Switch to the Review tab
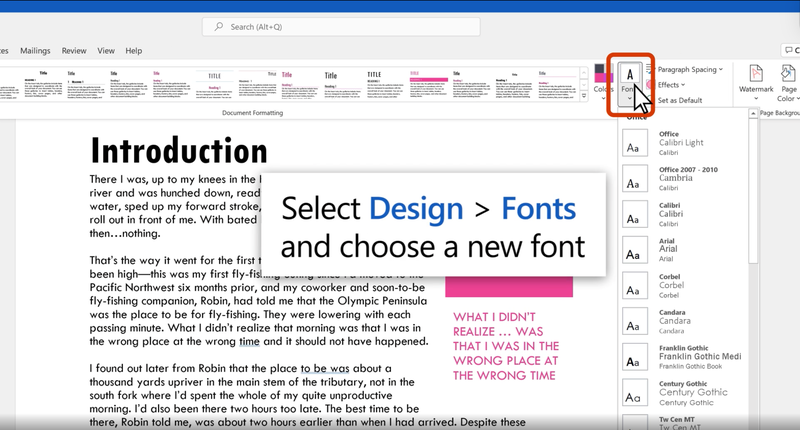Viewport: 800px width, 430px height. pyautogui.click(x=74, y=50)
